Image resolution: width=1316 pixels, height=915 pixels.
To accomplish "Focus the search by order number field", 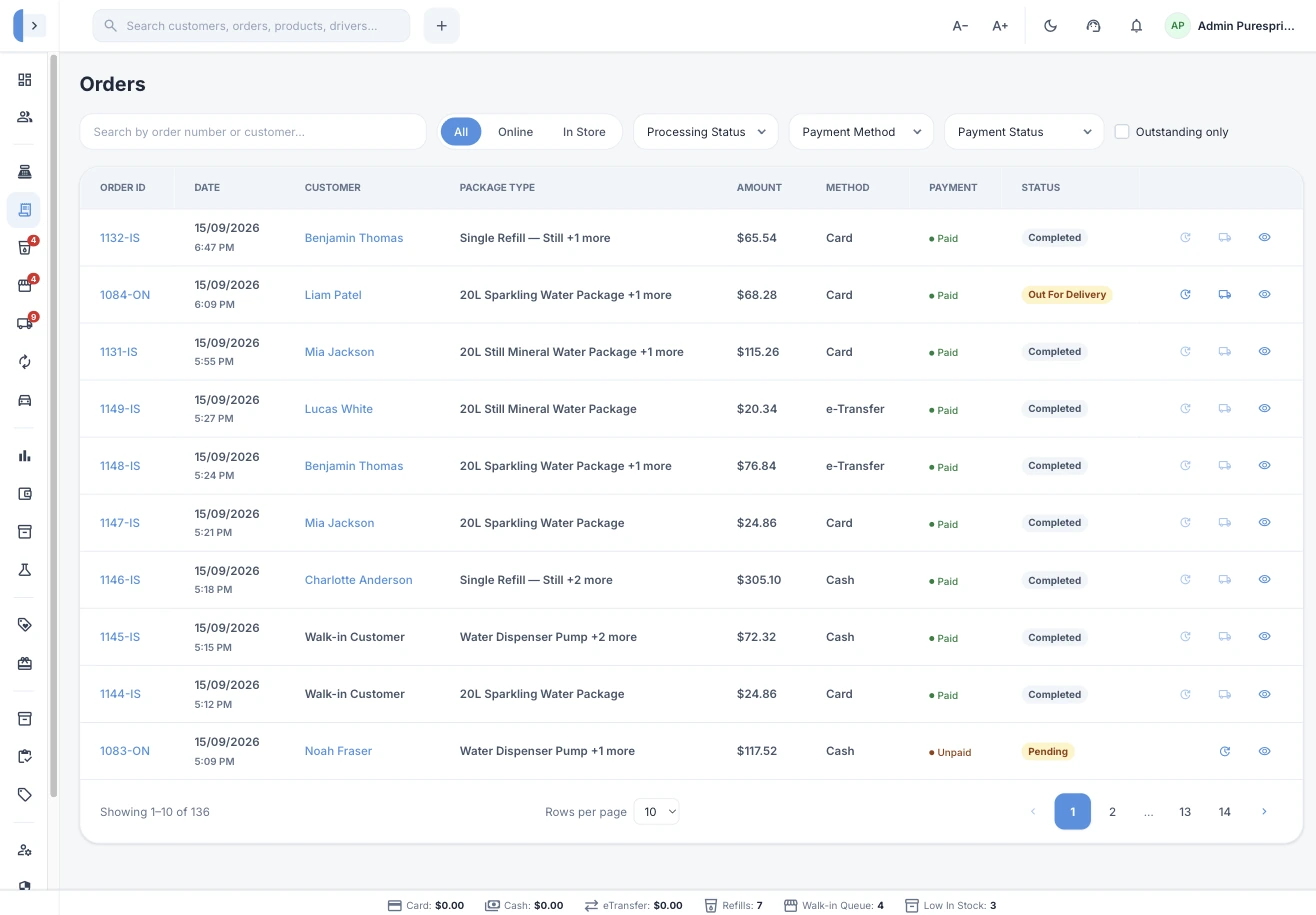I will click(x=253, y=132).
